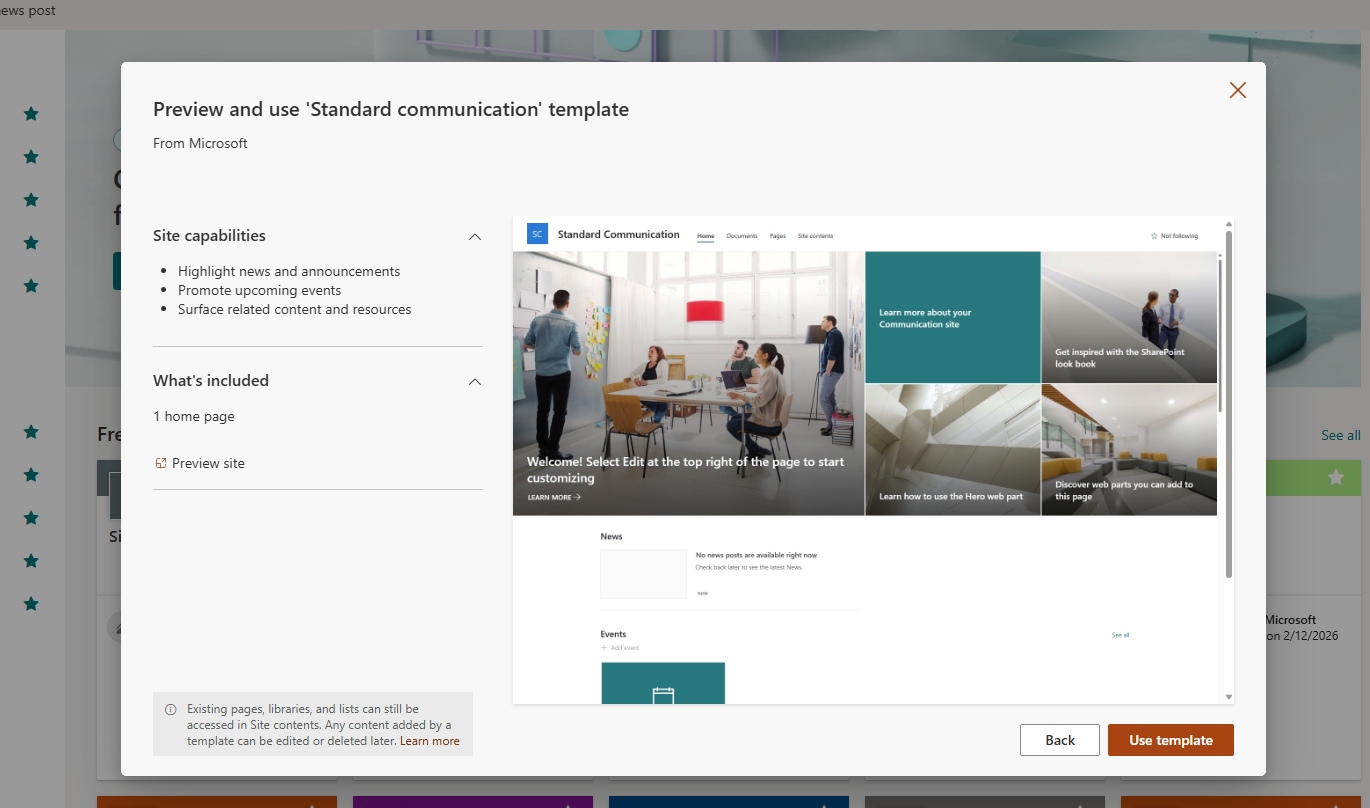Screen dimensions: 1370x808
Task: Click the Back button
Action: click(1059, 740)
